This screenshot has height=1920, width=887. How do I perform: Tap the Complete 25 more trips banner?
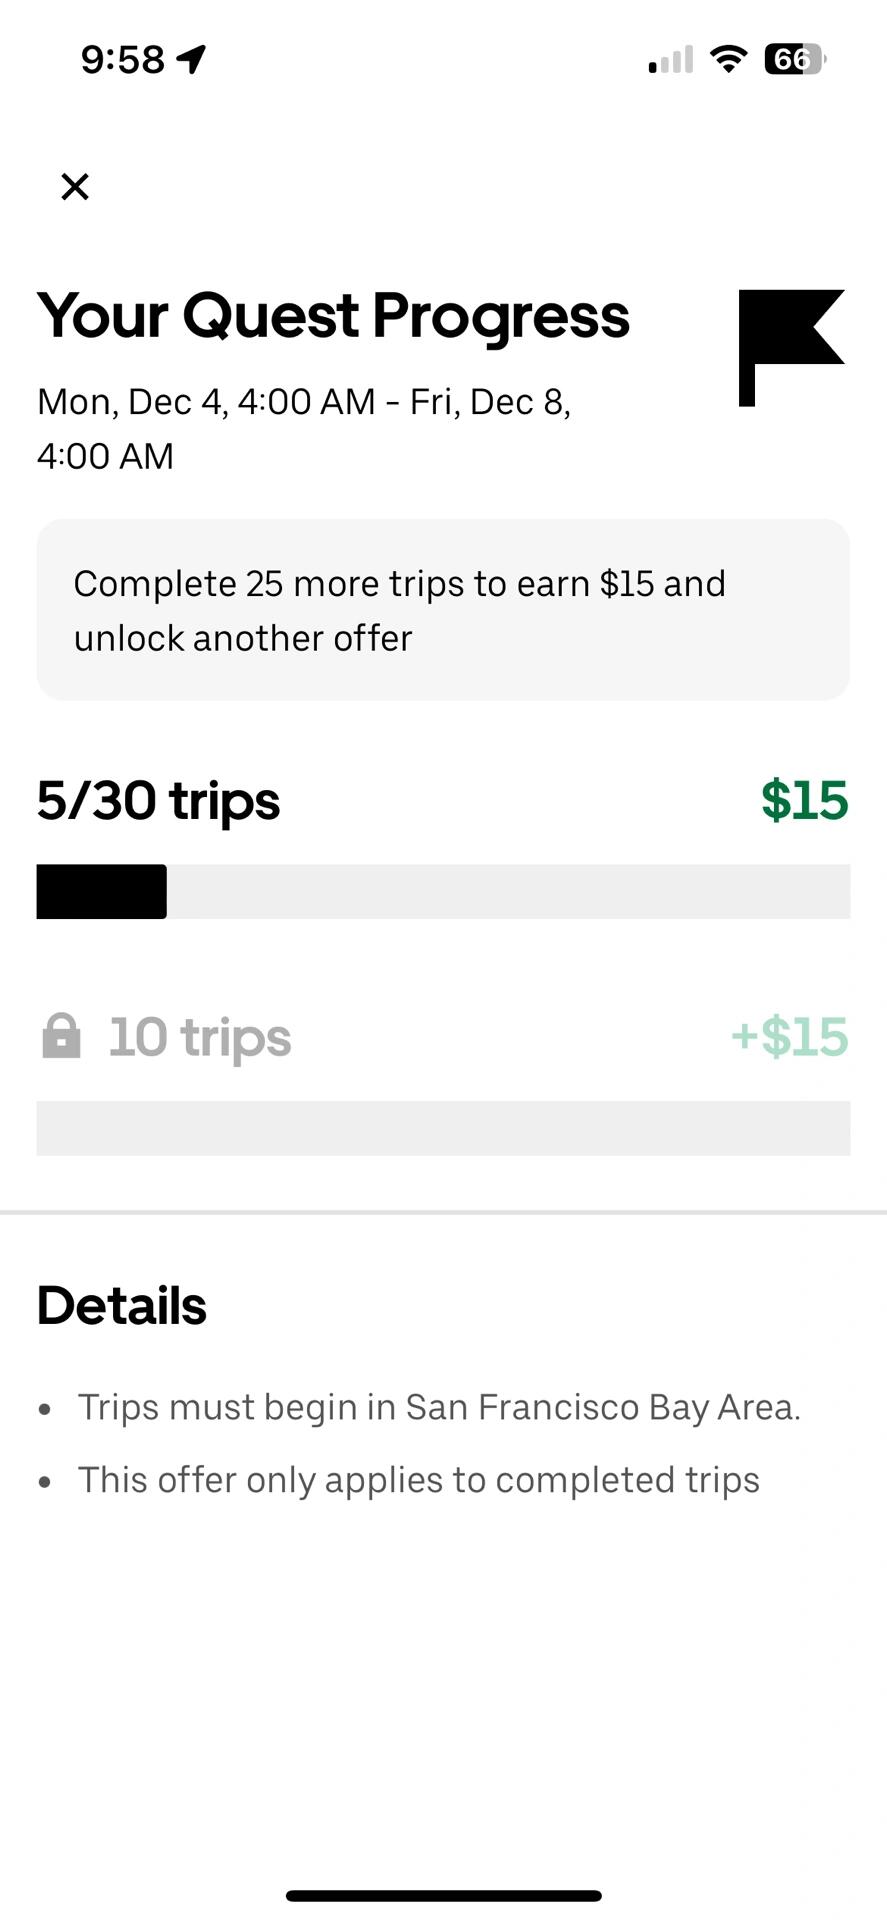tap(443, 610)
